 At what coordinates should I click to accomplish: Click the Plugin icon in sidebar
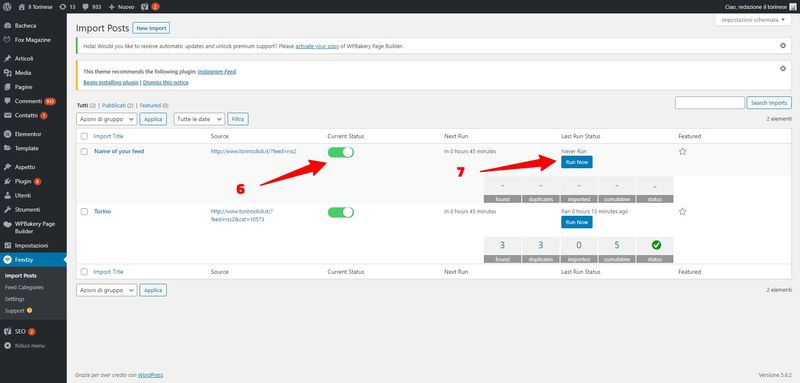7,181
